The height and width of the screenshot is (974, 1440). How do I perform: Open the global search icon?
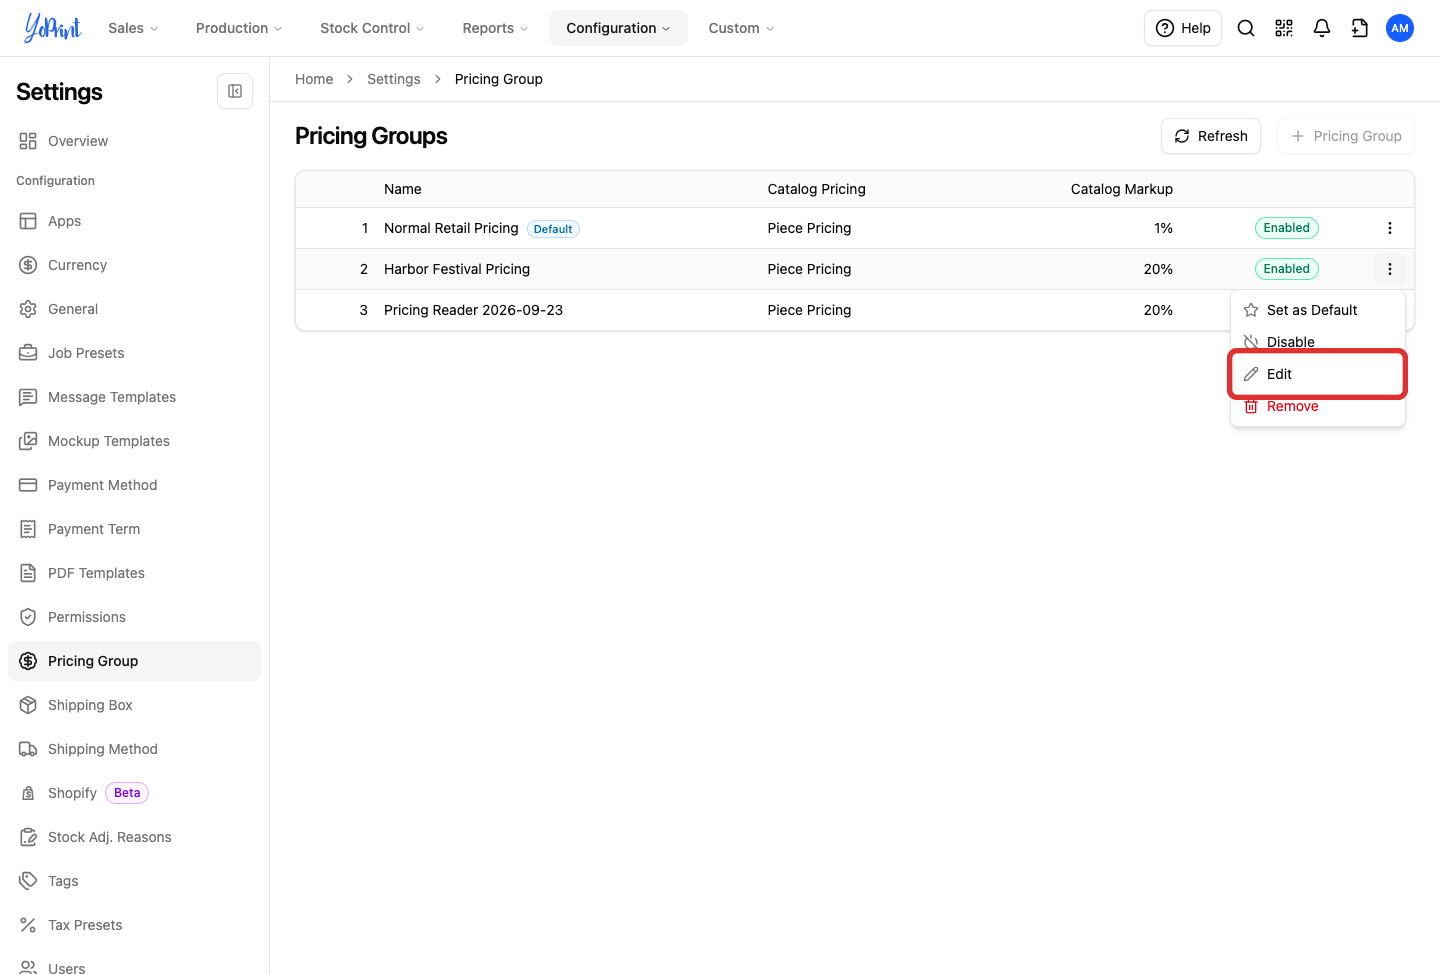coord(1246,28)
